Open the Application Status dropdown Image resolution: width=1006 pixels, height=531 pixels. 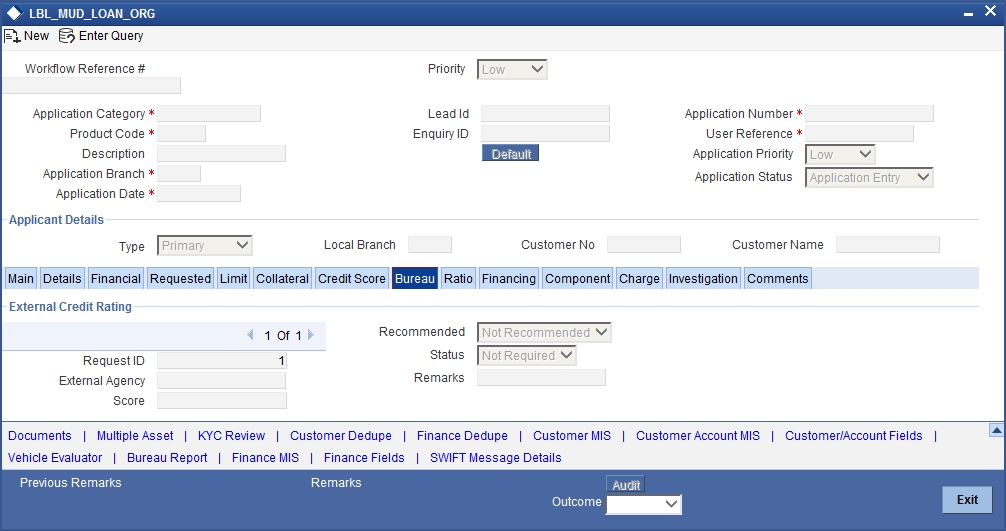(x=869, y=178)
